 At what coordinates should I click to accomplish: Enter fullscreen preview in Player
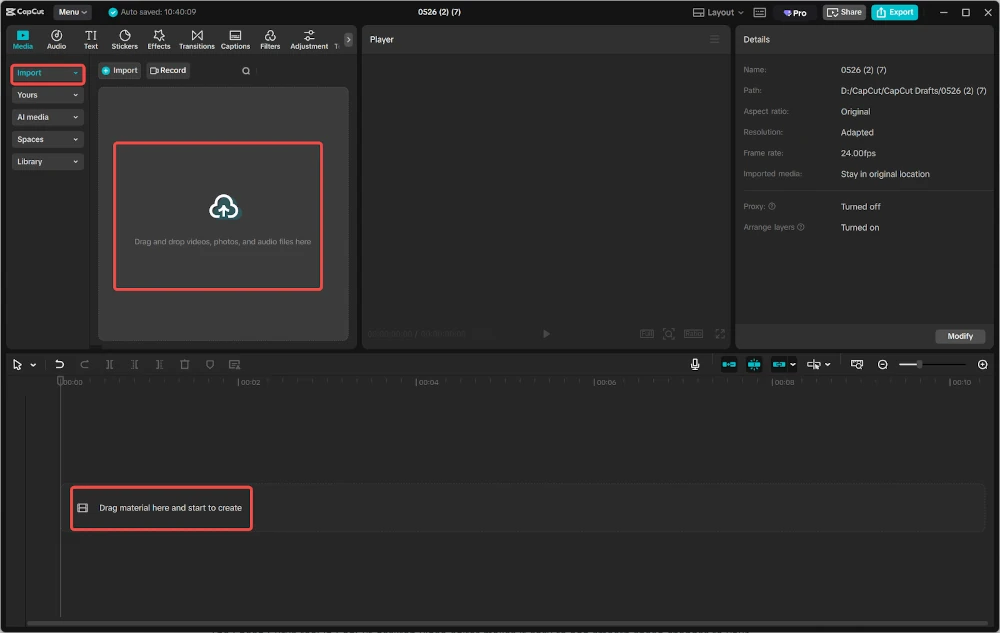click(720, 334)
